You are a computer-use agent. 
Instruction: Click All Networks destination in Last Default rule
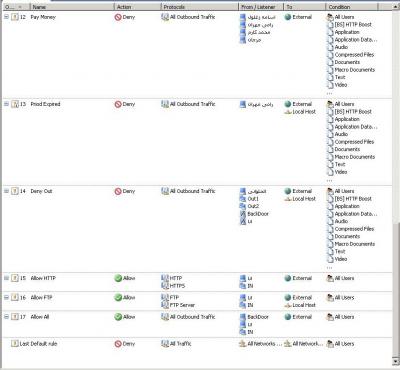(308, 344)
